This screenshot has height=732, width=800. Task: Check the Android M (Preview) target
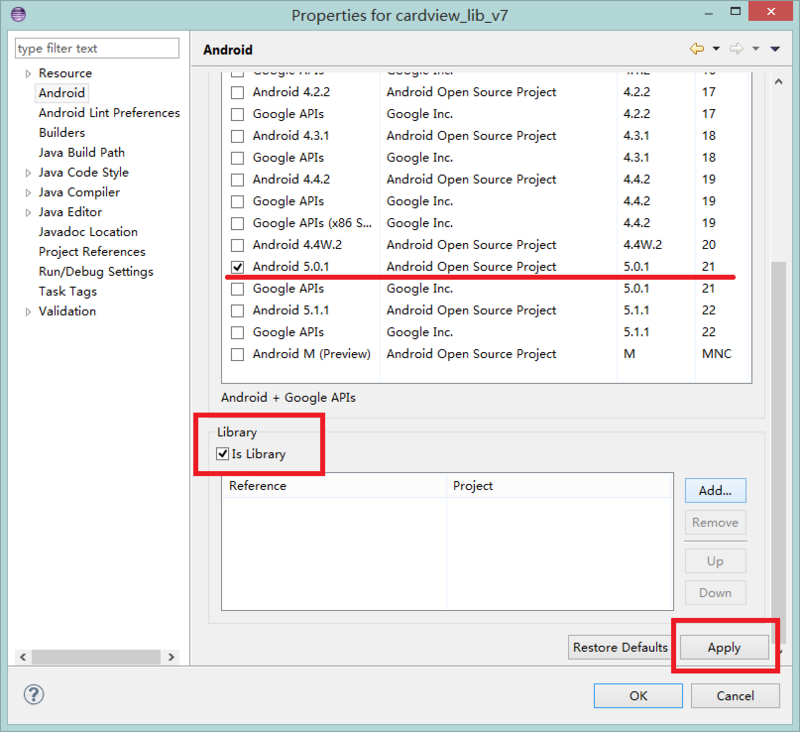tap(237, 355)
